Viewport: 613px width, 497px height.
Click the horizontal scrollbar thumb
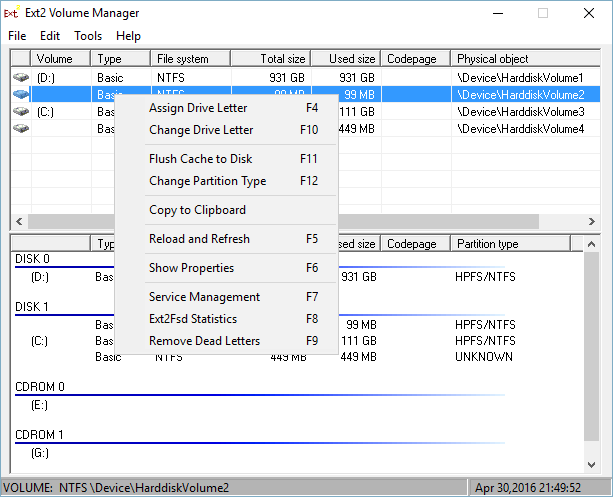[283, 221]
